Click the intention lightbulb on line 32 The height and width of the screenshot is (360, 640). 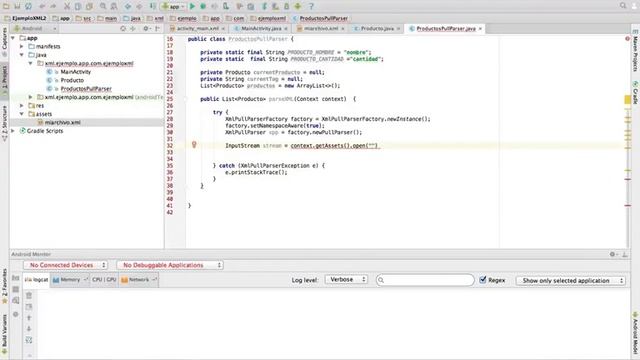(194, 144)
